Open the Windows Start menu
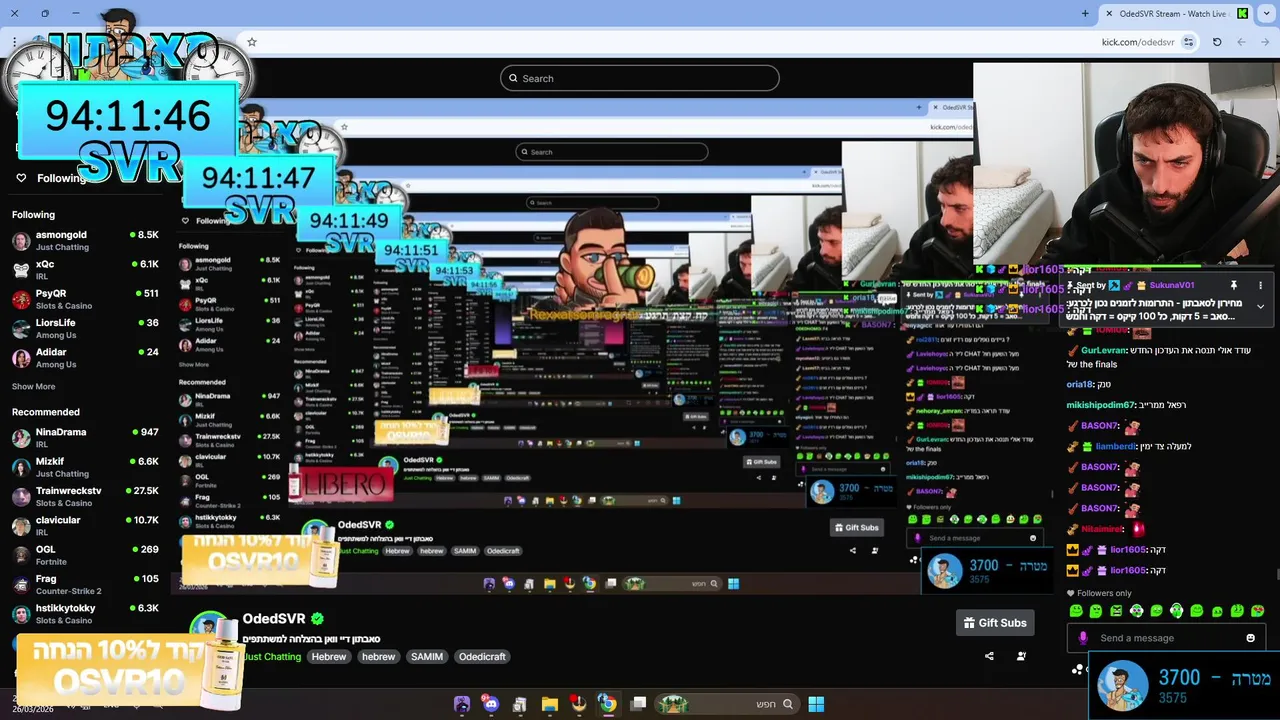 pyautogui.click(x=816, y=704)
